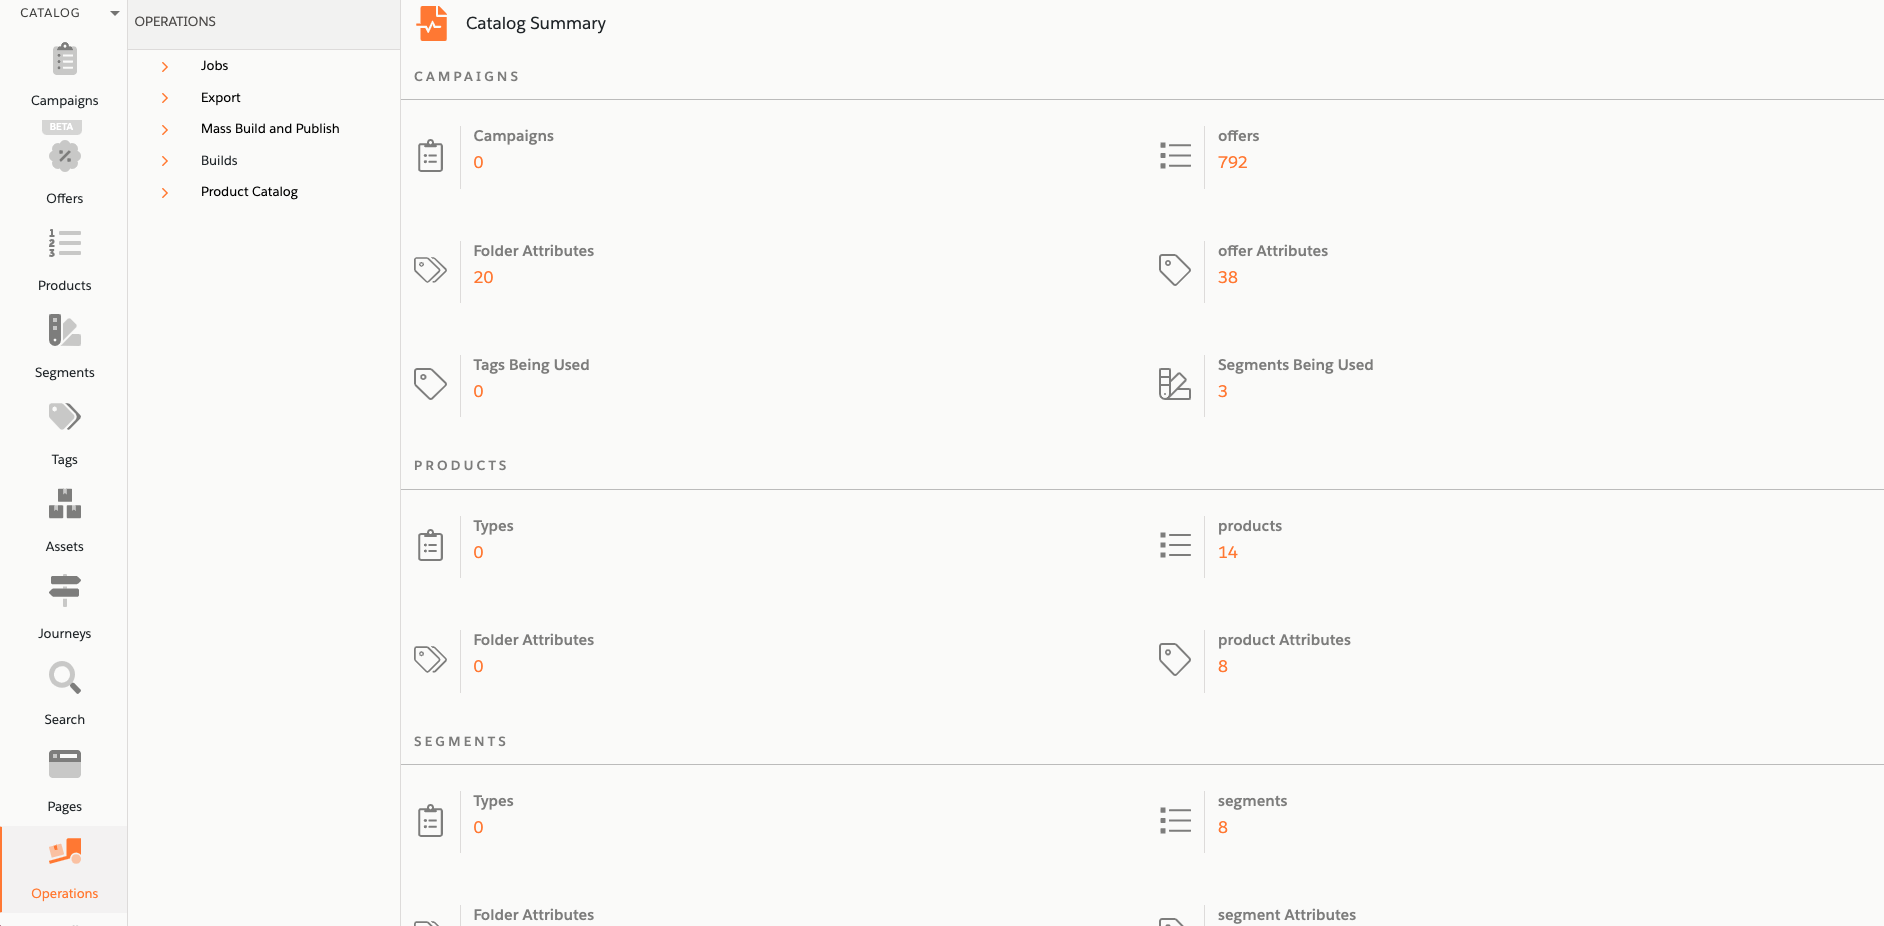Expand the Builds chevron
Viewport: 1884px width, 926px height.
pos(165,161)
